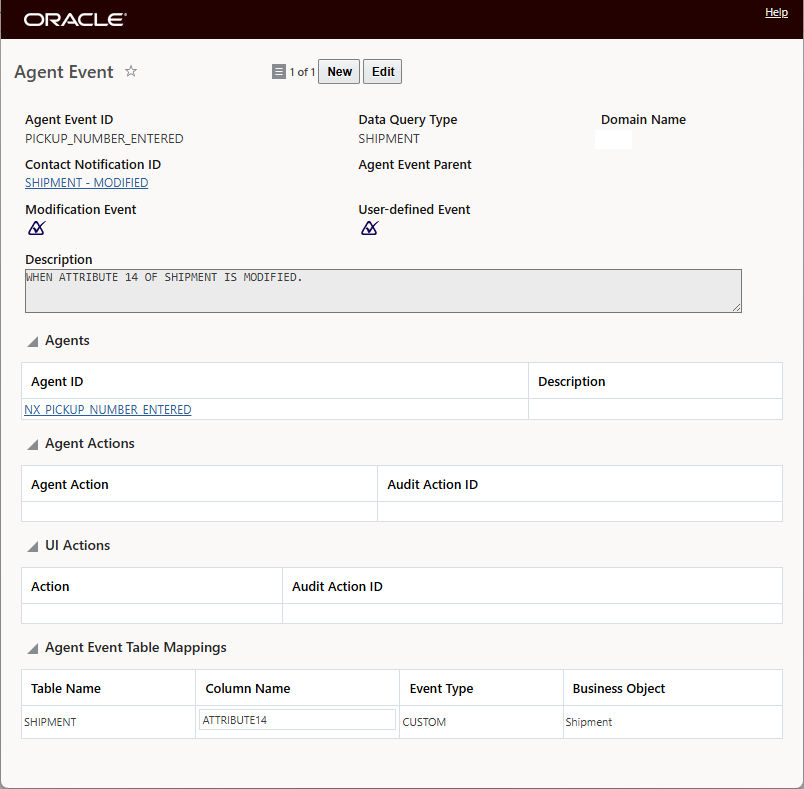Viewport: 804px width, 789px height.
Task: Collapse the Agents section
Action: tap(33, 341)
